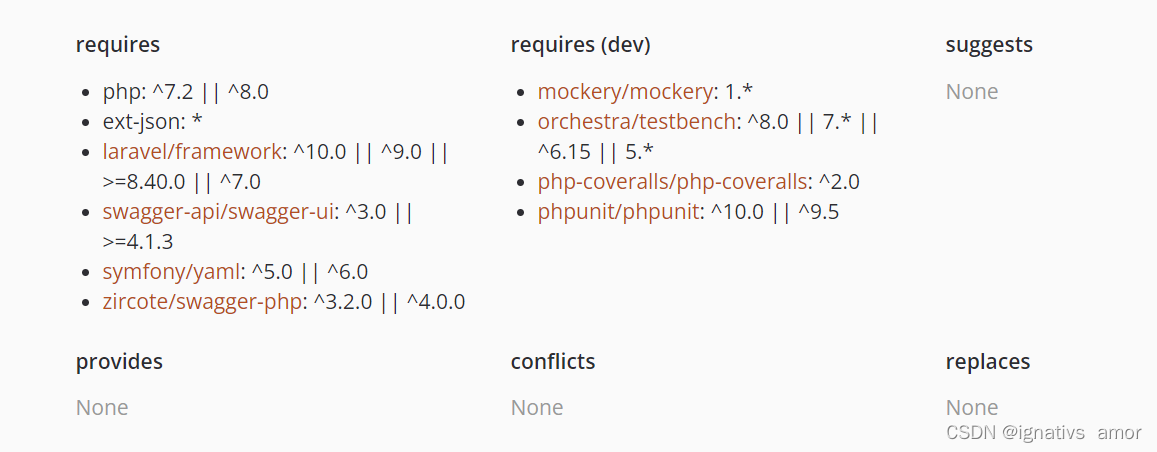Click the ext-json requirement entry
This screenshot has height=452, width=1157.
153,122
